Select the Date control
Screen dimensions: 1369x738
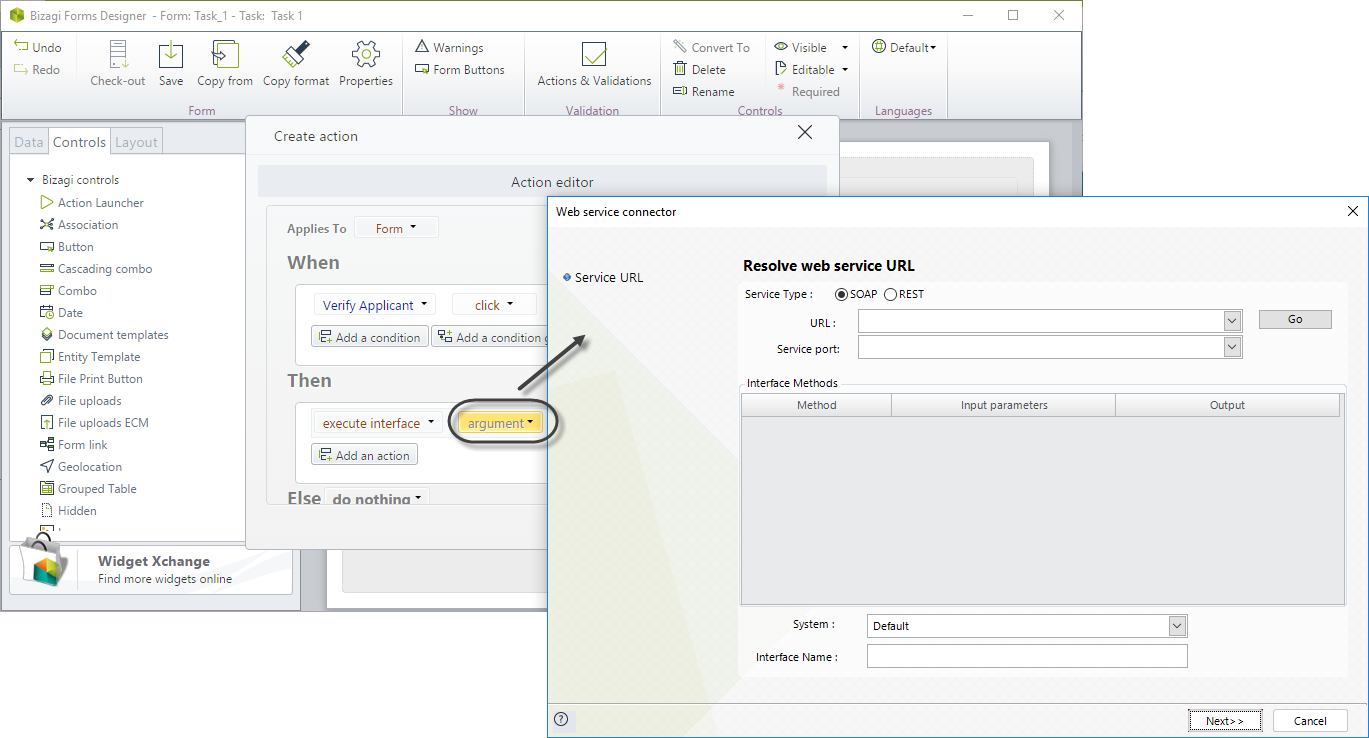point(61,312)
